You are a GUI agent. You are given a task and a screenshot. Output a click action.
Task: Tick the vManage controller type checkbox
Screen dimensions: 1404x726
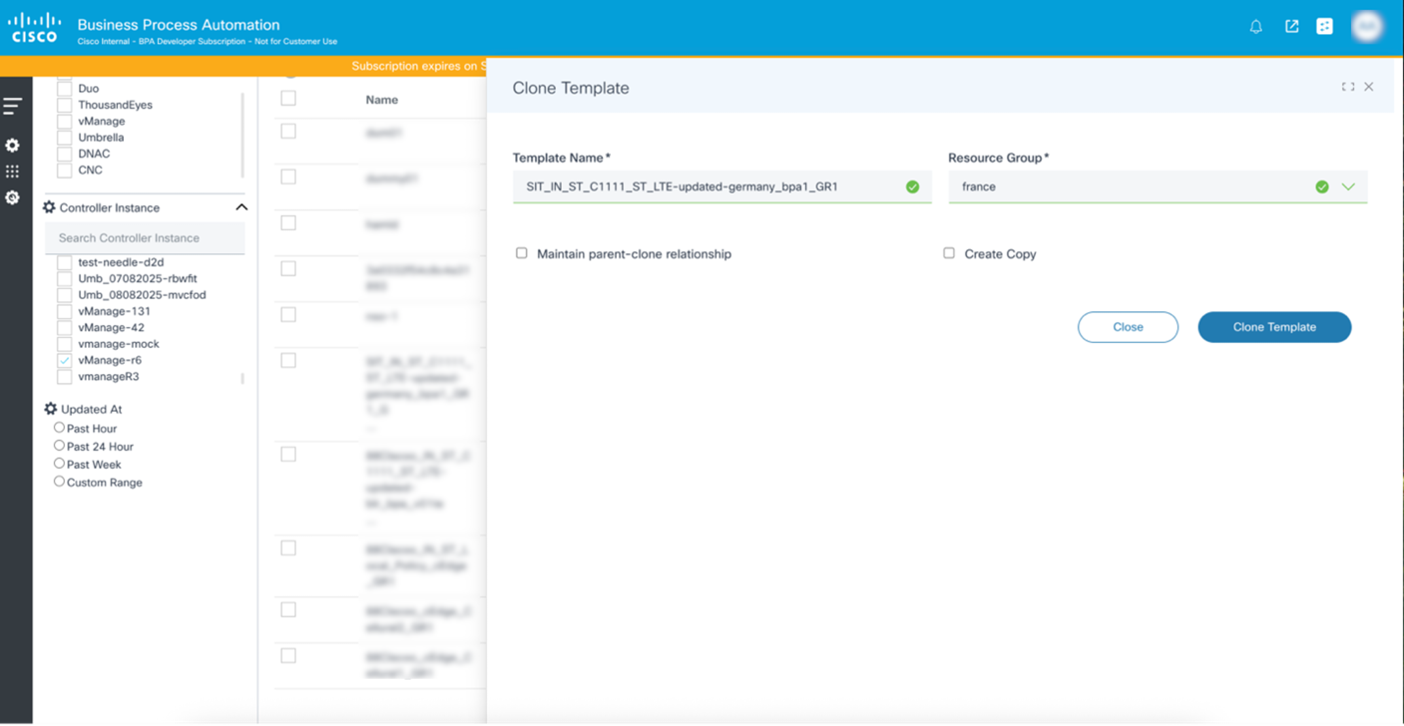65,121
